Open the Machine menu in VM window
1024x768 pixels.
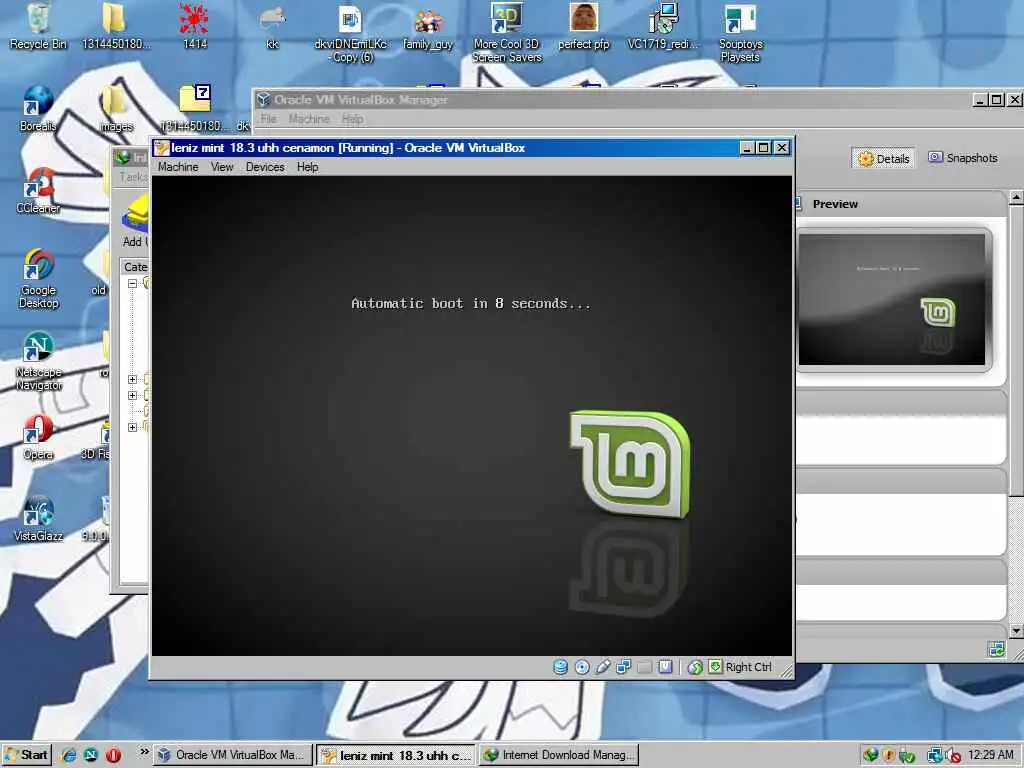point(178,167)
